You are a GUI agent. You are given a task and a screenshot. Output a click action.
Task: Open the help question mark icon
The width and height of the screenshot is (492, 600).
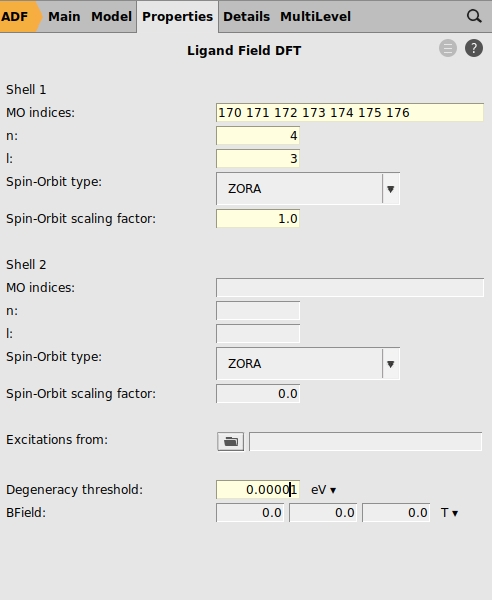[x=474, y=49]
